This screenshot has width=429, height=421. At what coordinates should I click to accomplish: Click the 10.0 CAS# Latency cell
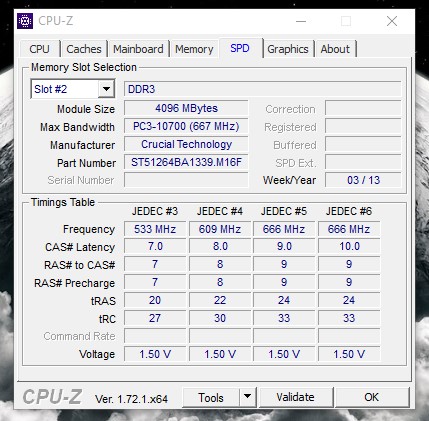349,246
